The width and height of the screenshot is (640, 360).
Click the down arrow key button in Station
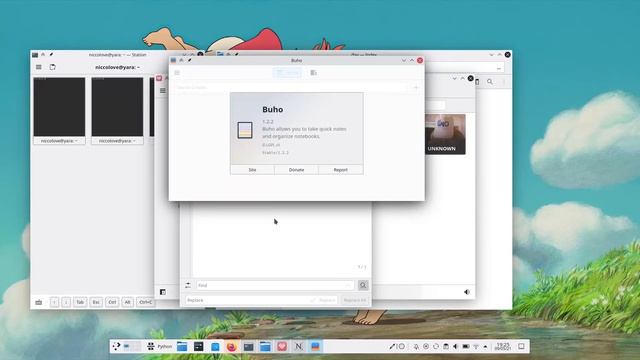coord(66,302)
